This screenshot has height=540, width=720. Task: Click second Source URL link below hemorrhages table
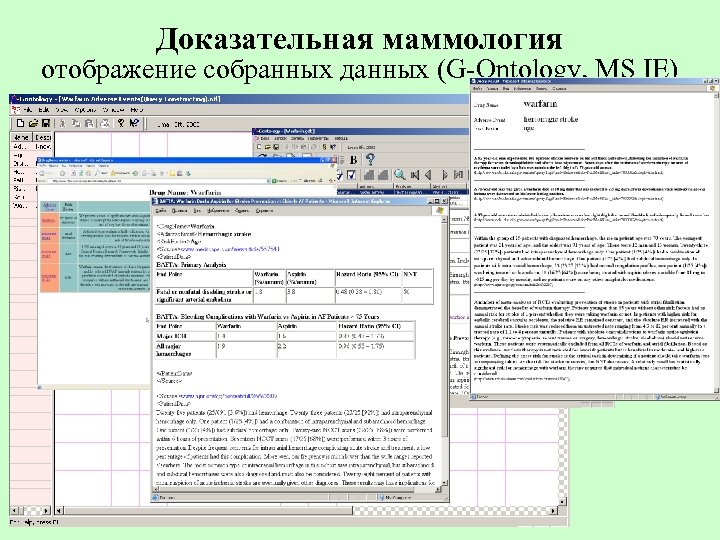[x=228, y=396]
